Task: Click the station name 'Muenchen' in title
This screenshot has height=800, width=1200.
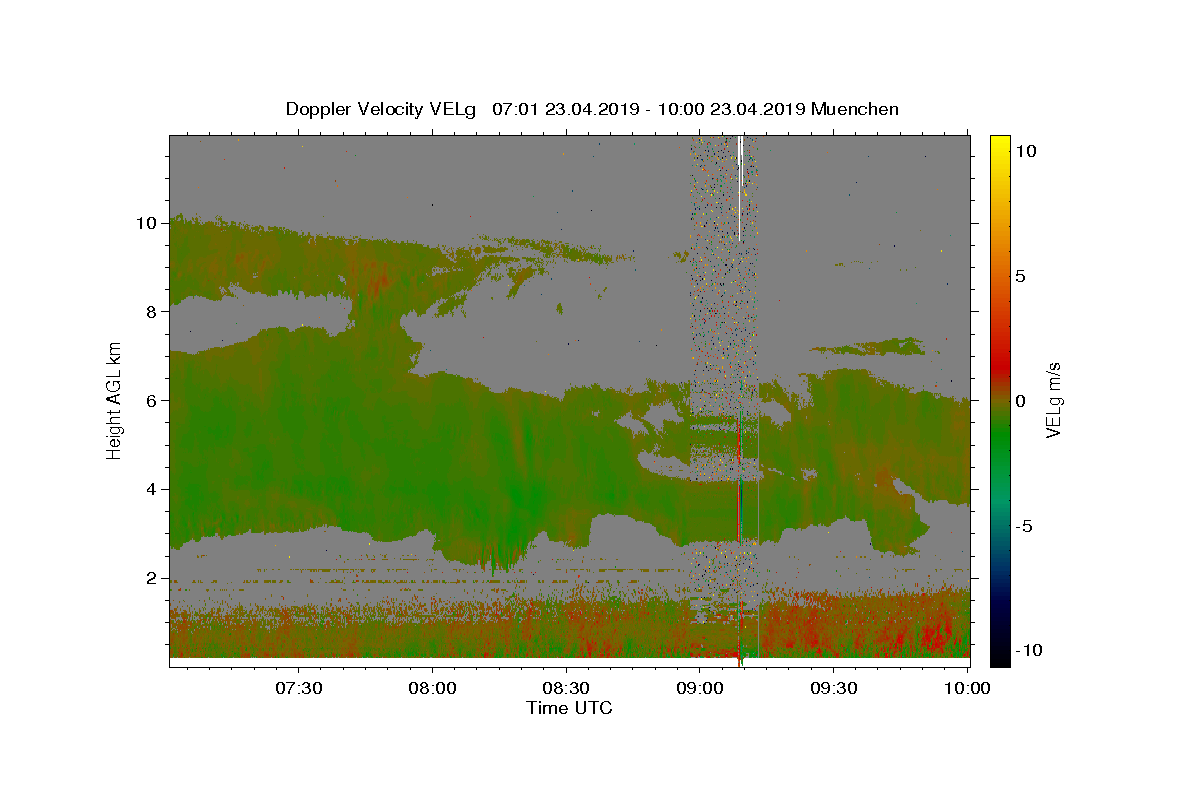Action: 855,109
